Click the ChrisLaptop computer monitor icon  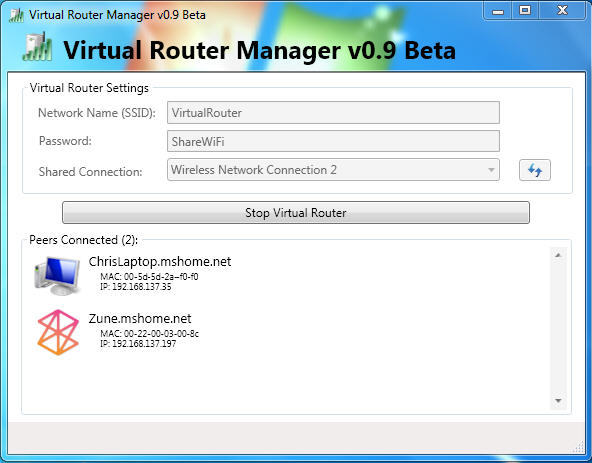pyautogui.click(x=57, y=275)
